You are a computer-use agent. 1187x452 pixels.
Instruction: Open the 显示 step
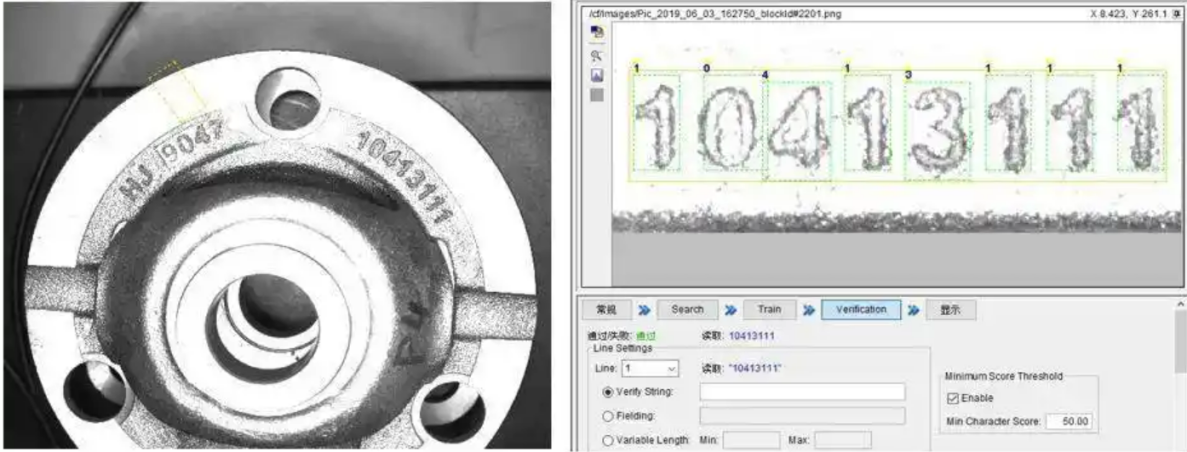pyautogui.click(x=949, y=310)
